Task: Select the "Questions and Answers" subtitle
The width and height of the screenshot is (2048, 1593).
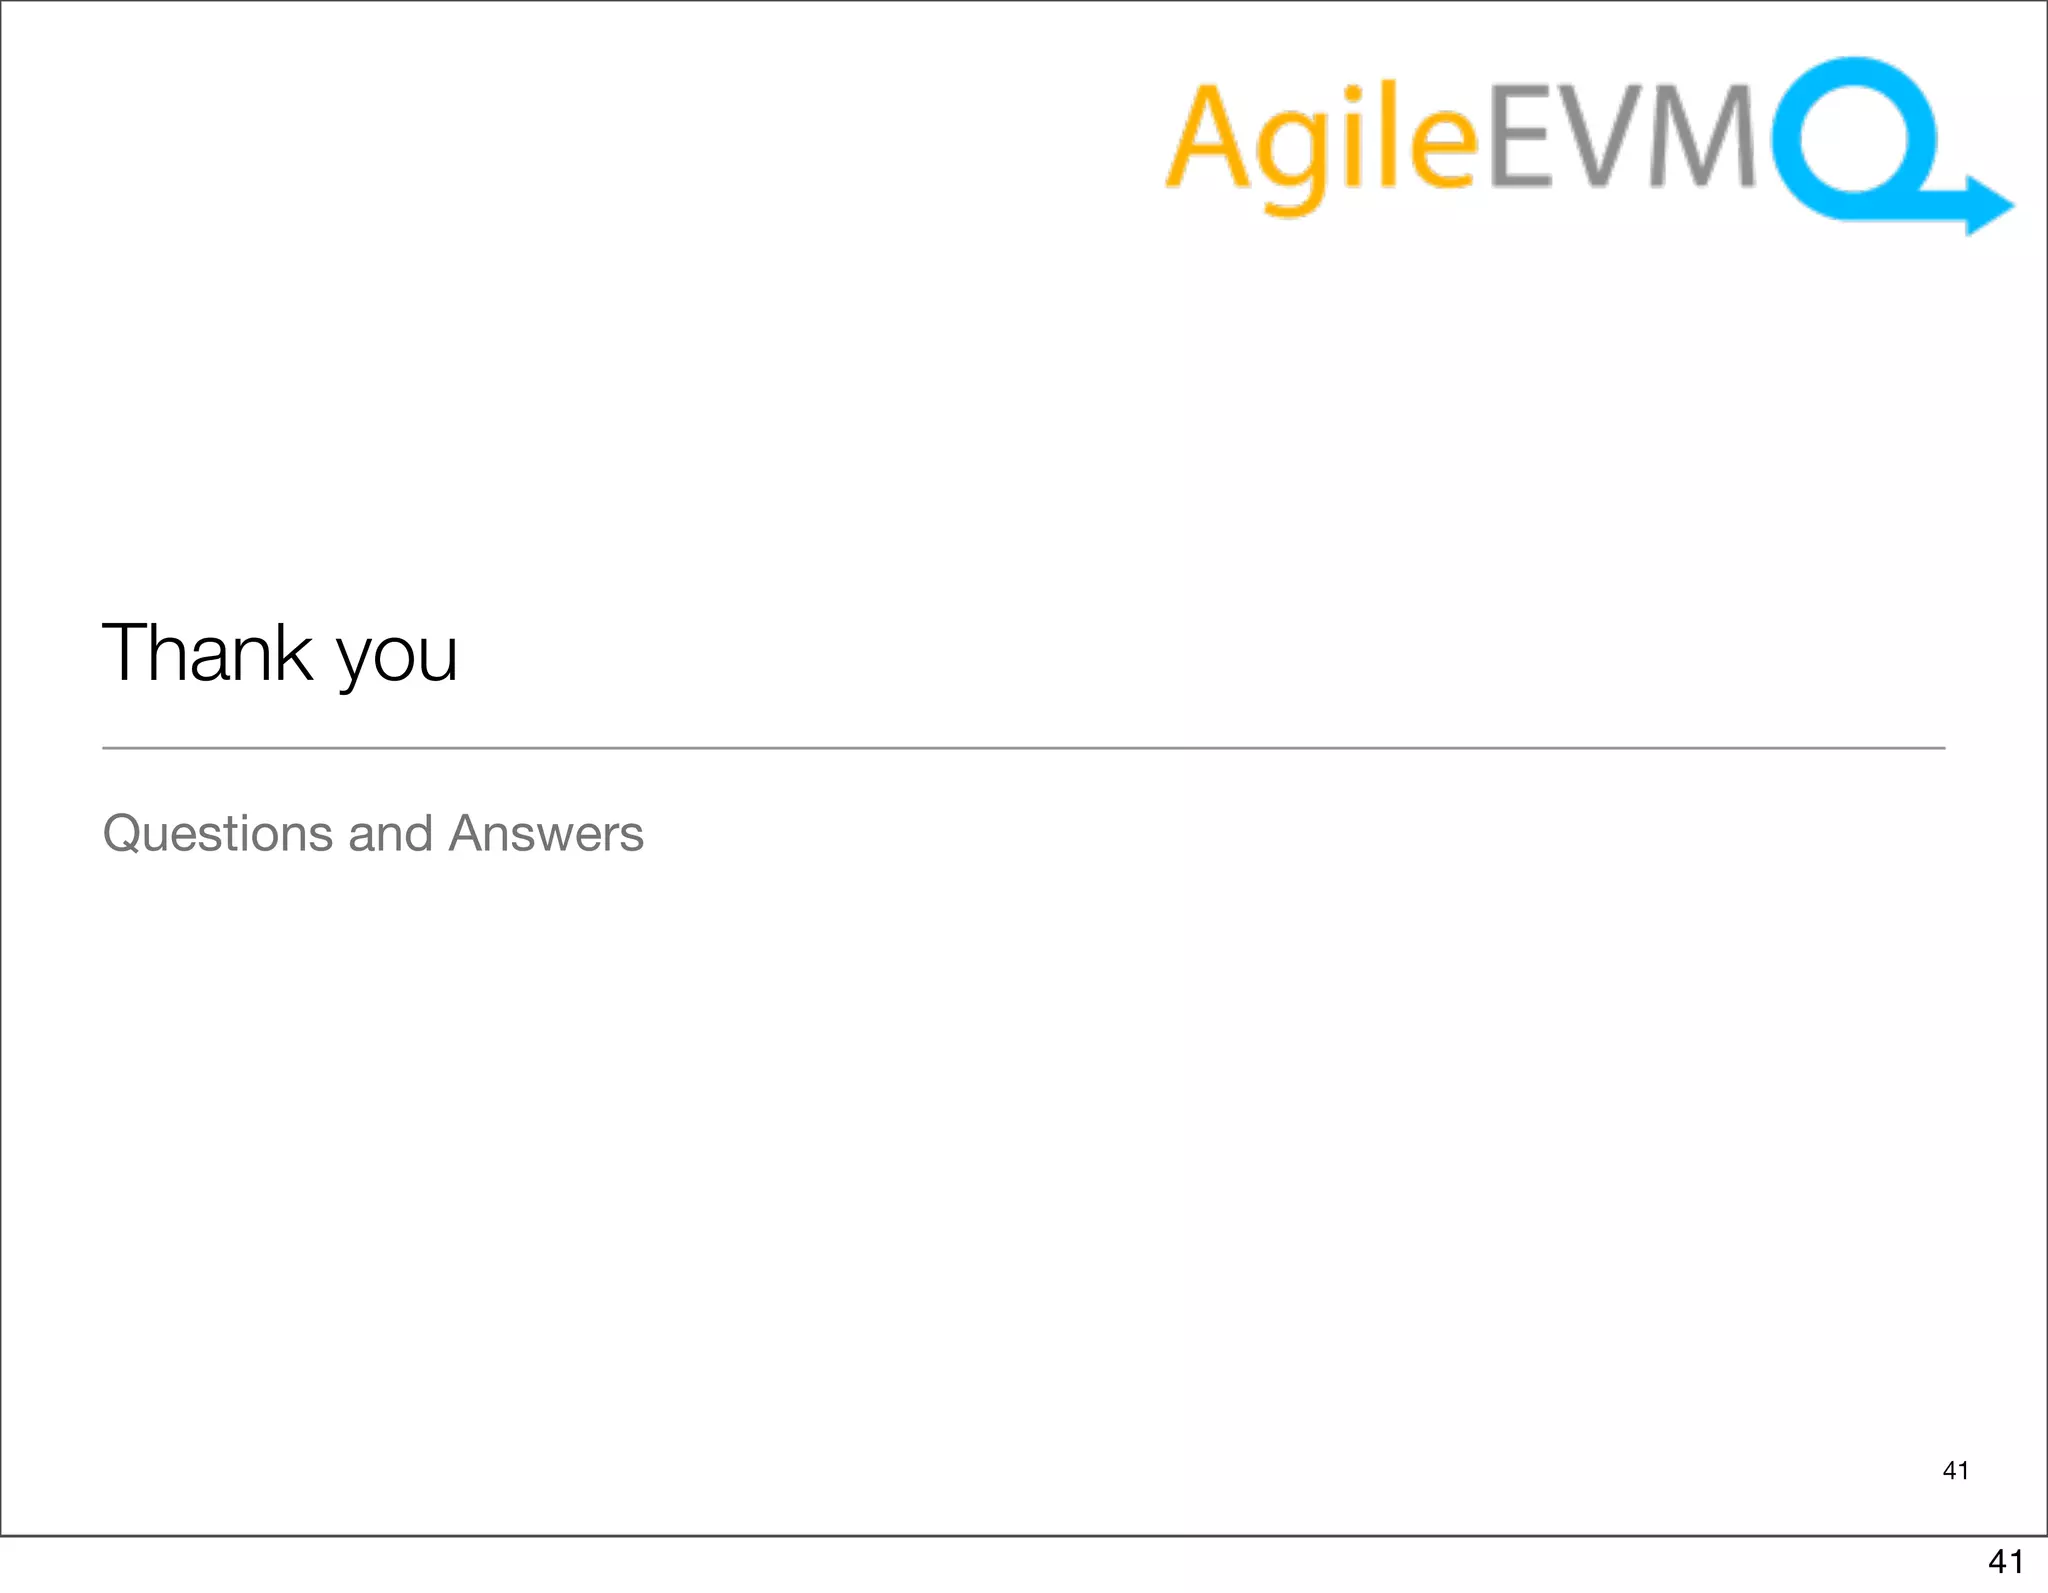Action: click(373, 833)
